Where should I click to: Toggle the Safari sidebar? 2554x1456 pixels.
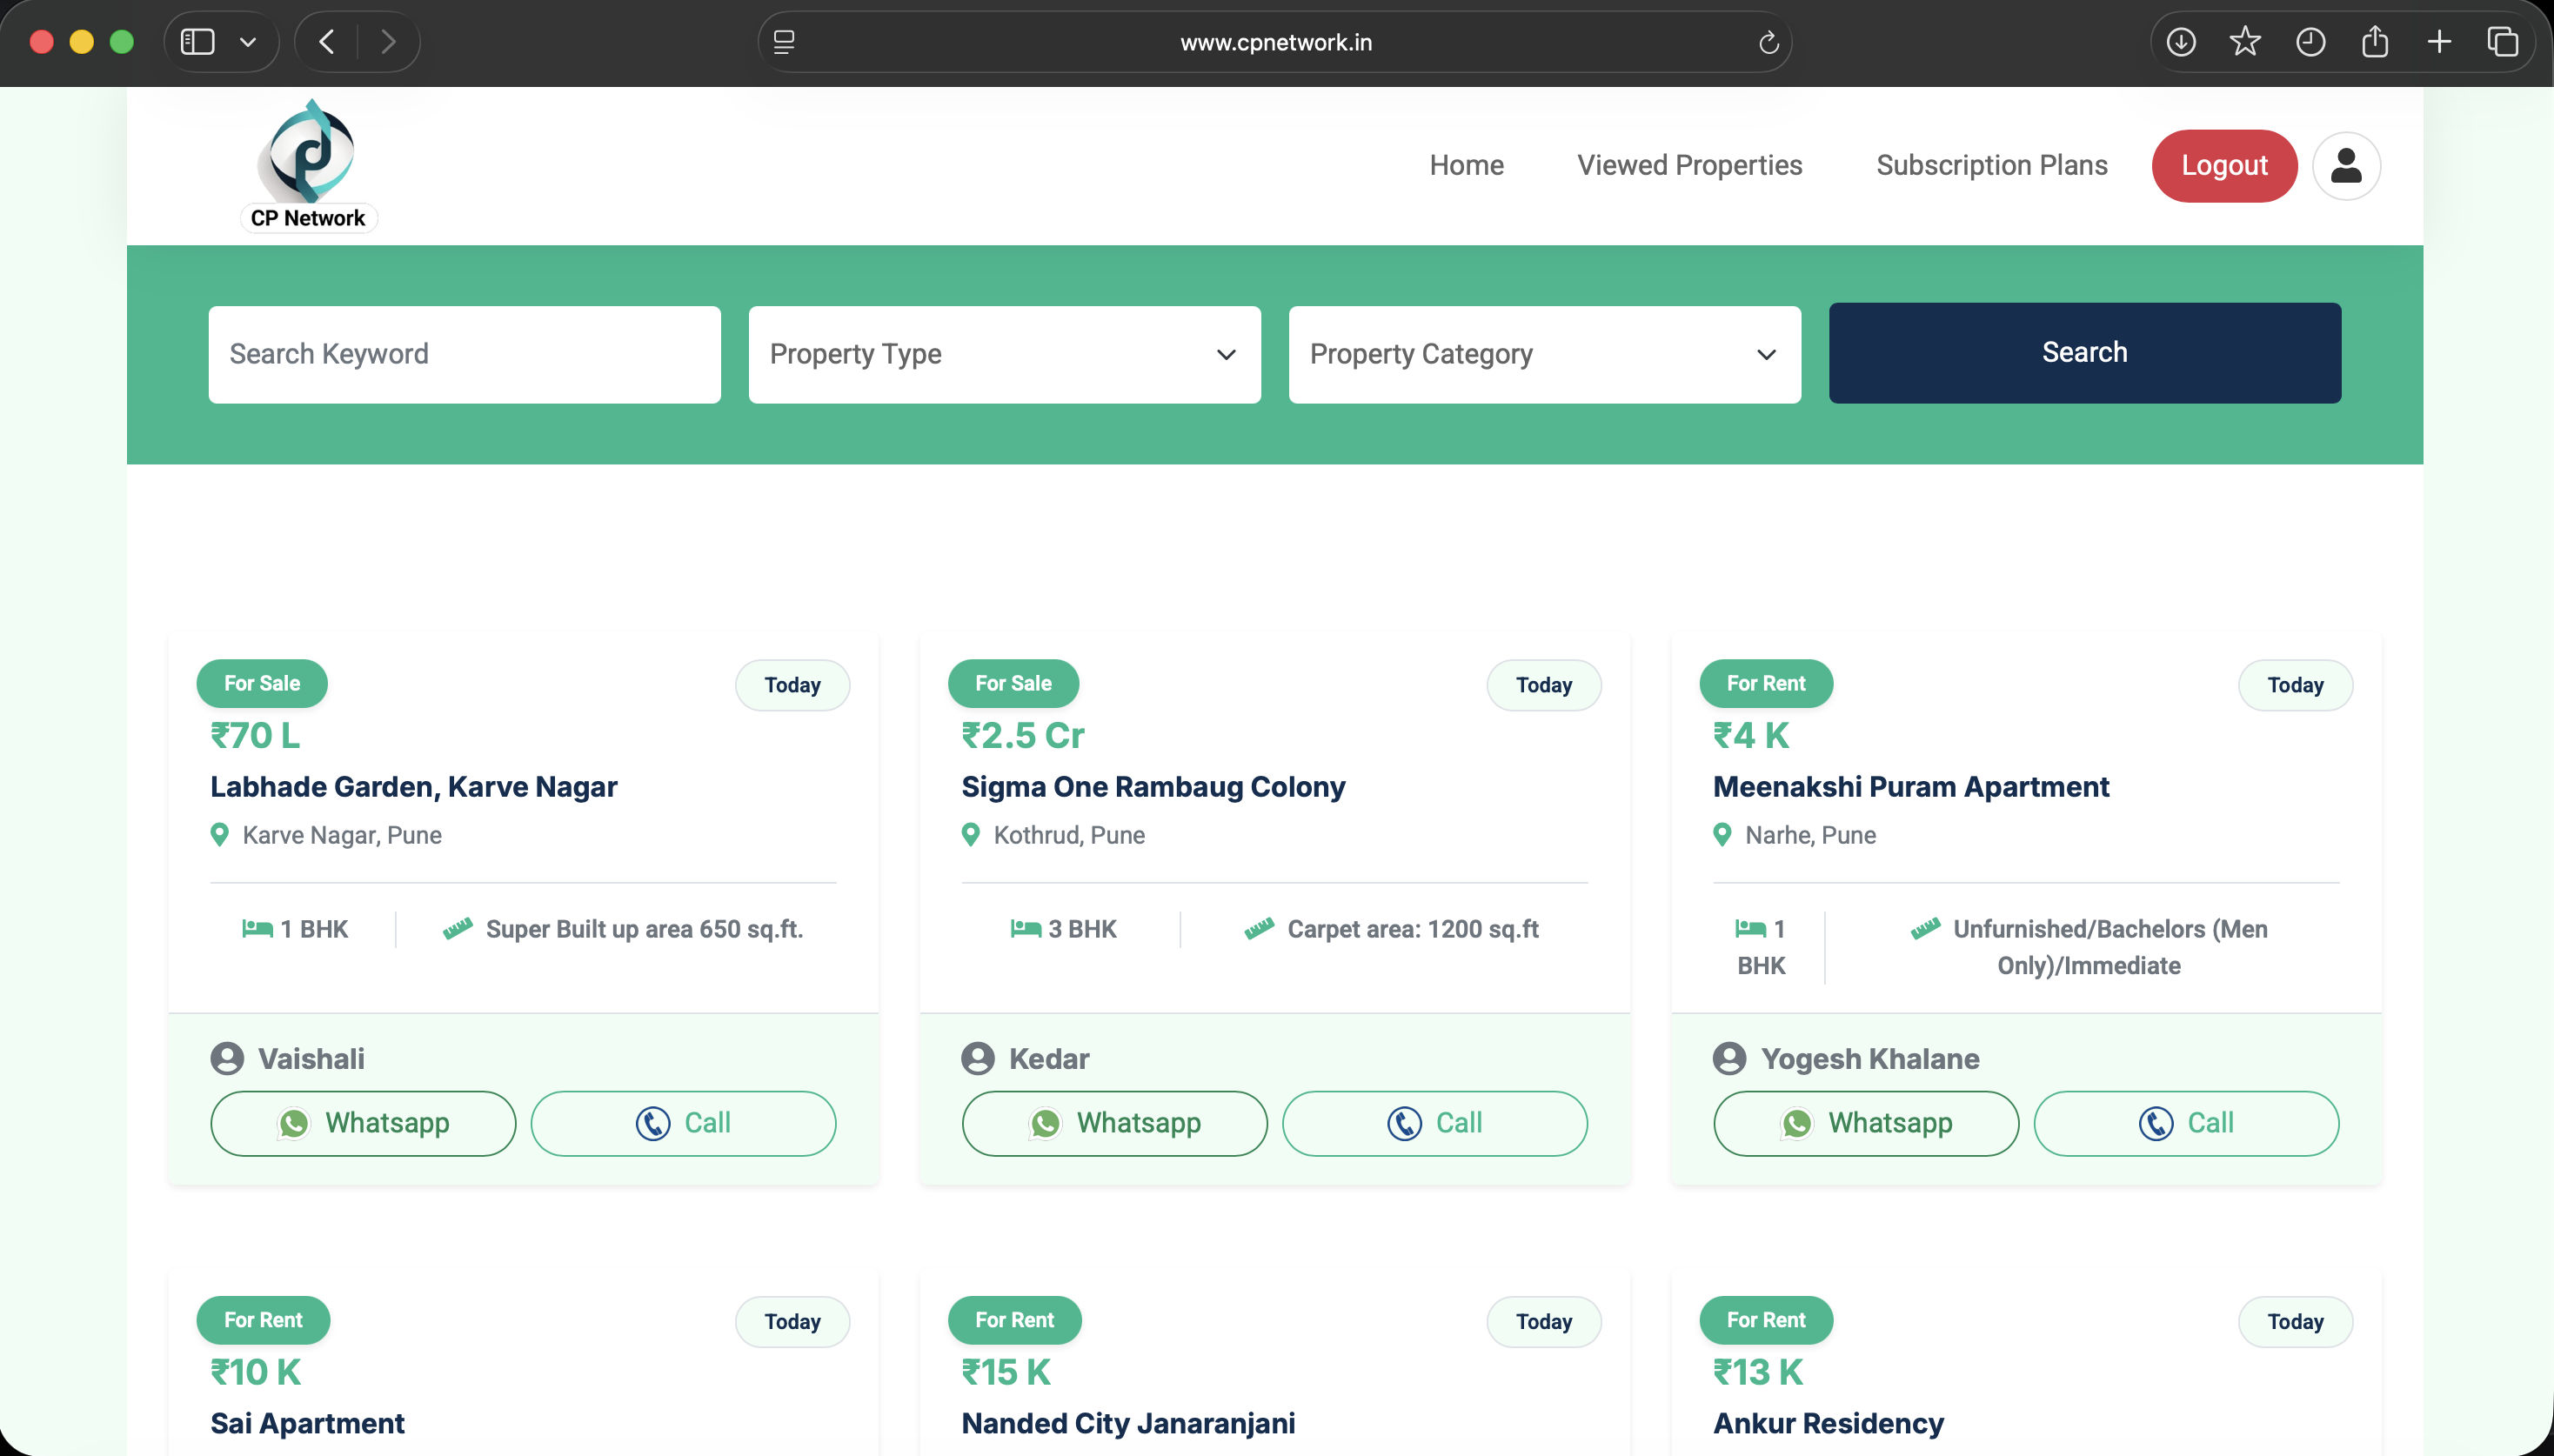(197, 42)
